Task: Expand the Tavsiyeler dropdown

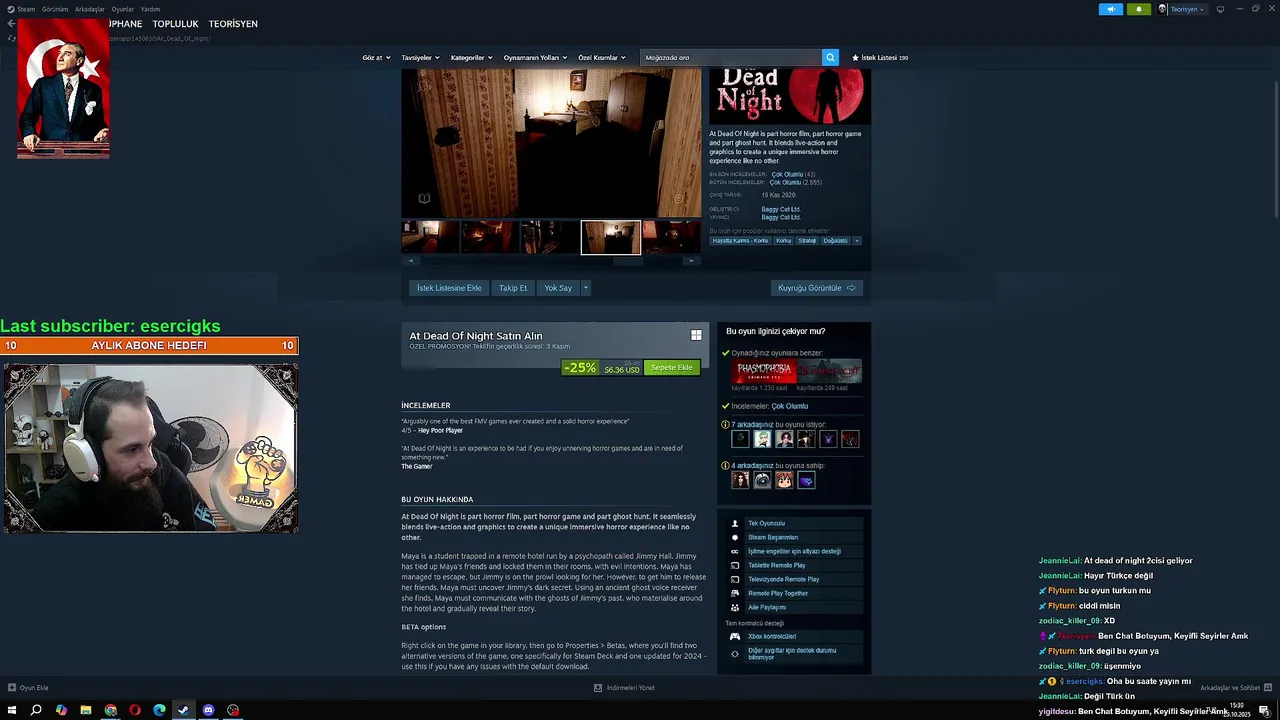Action: [420, 58]
